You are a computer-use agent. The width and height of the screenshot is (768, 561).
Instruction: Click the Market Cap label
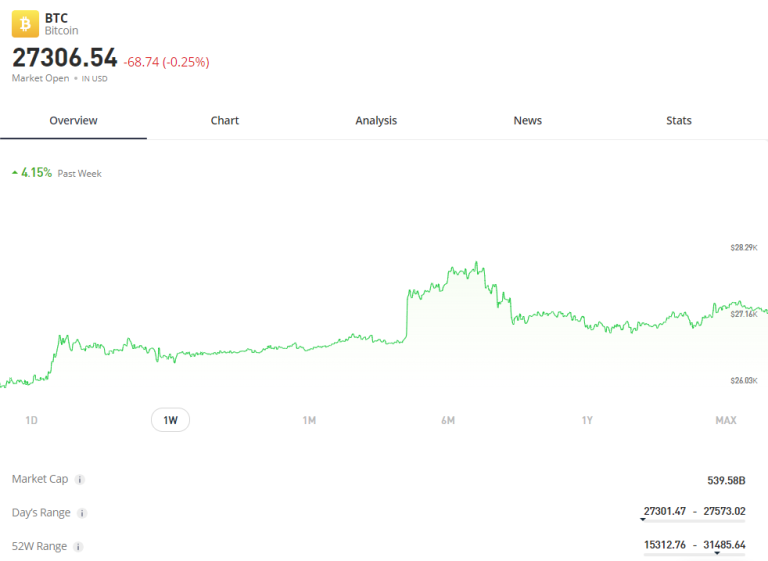pos(40,479)
